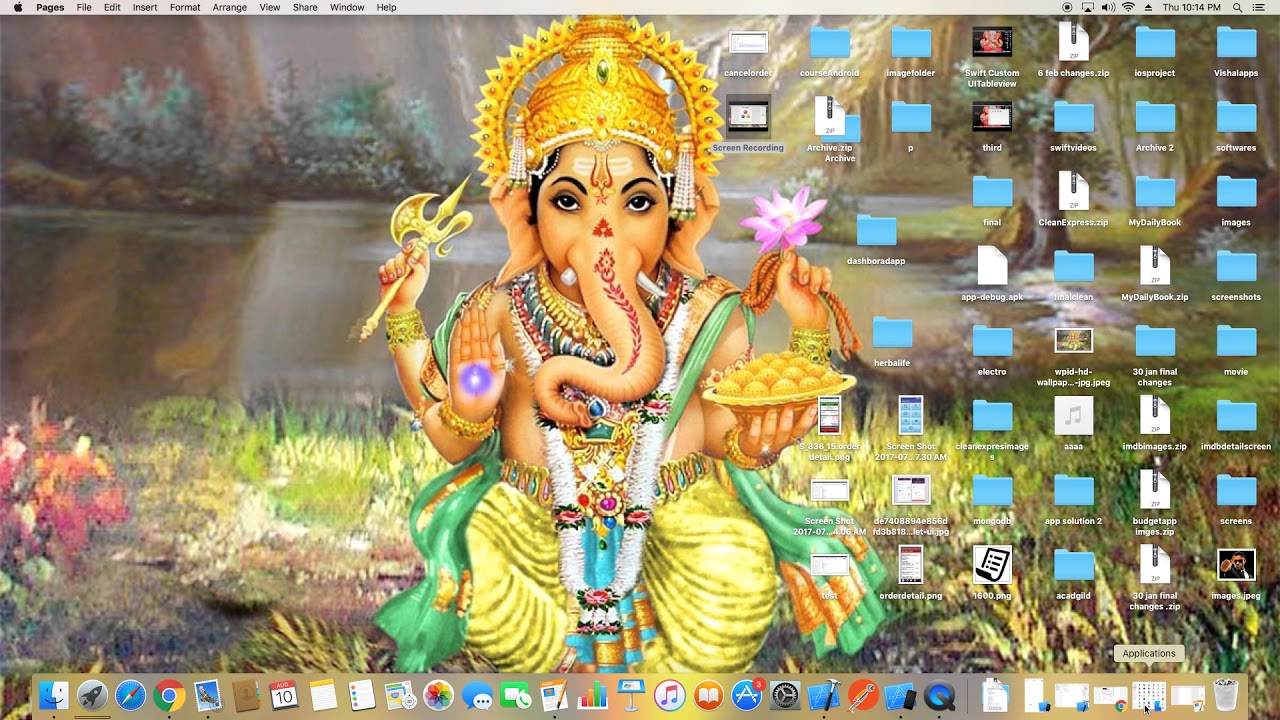Click the screen recording stop icon in menu bar
Image resolution: width=1280 pixels, height=720 pixels.
(x=1067, y=7)
